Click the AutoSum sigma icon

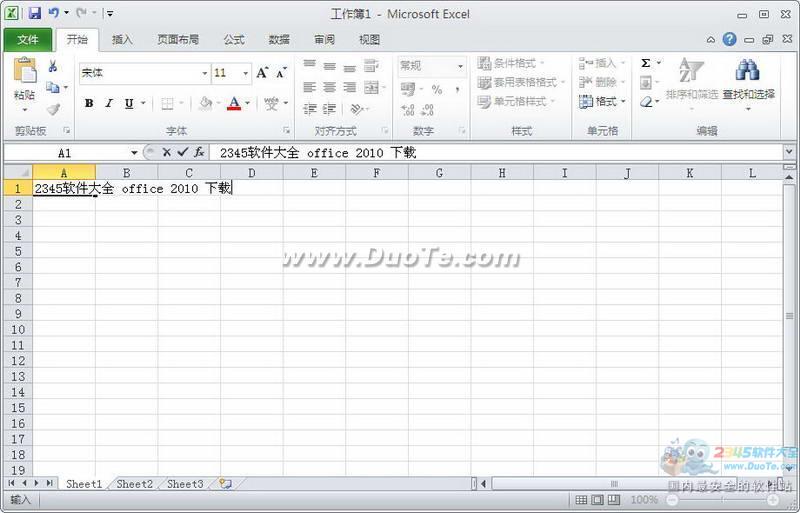(645, 63)
